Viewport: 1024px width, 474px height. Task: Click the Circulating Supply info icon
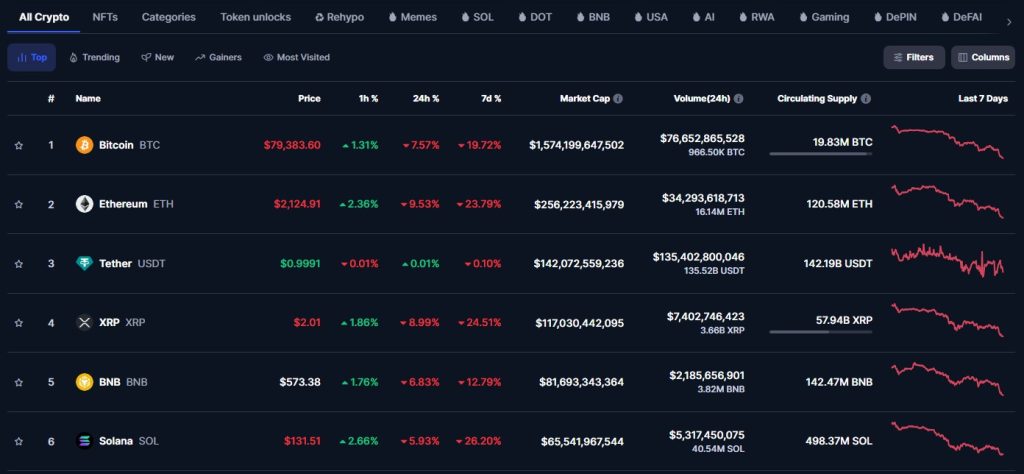click(866, 99)
